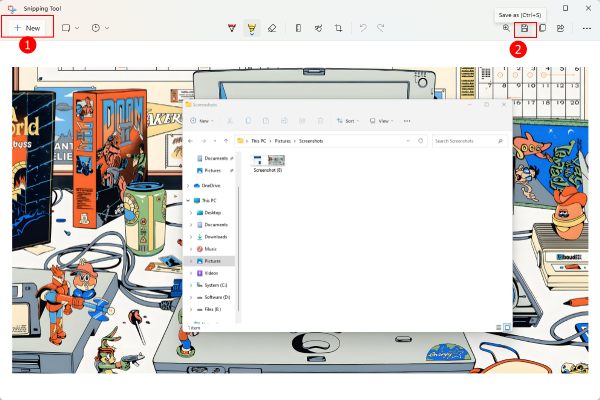Switch Explorer to large thumbnails view icon
The image size is (600, 400).
click(507, 327)
